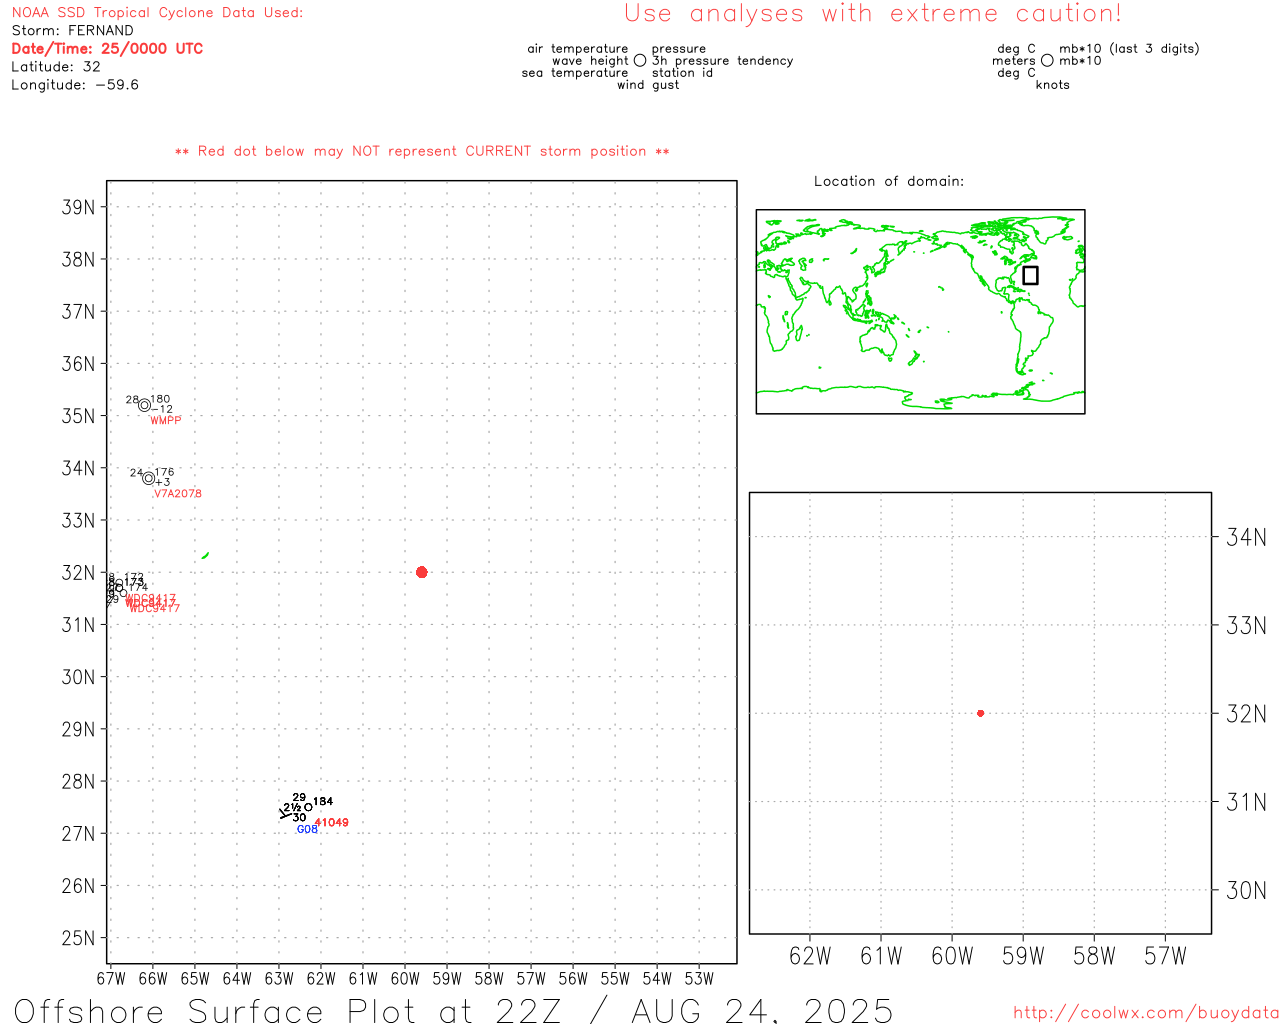The height and width of the screenshot is (1024, 1280).
Task: Select the 'air temperature' legend label
Action: tap(578, 49)
